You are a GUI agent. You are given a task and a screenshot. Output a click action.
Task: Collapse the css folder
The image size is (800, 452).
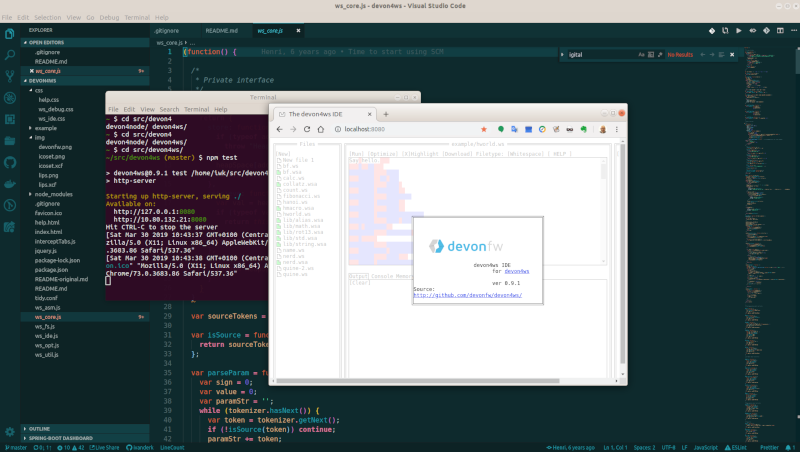point(39,90)
